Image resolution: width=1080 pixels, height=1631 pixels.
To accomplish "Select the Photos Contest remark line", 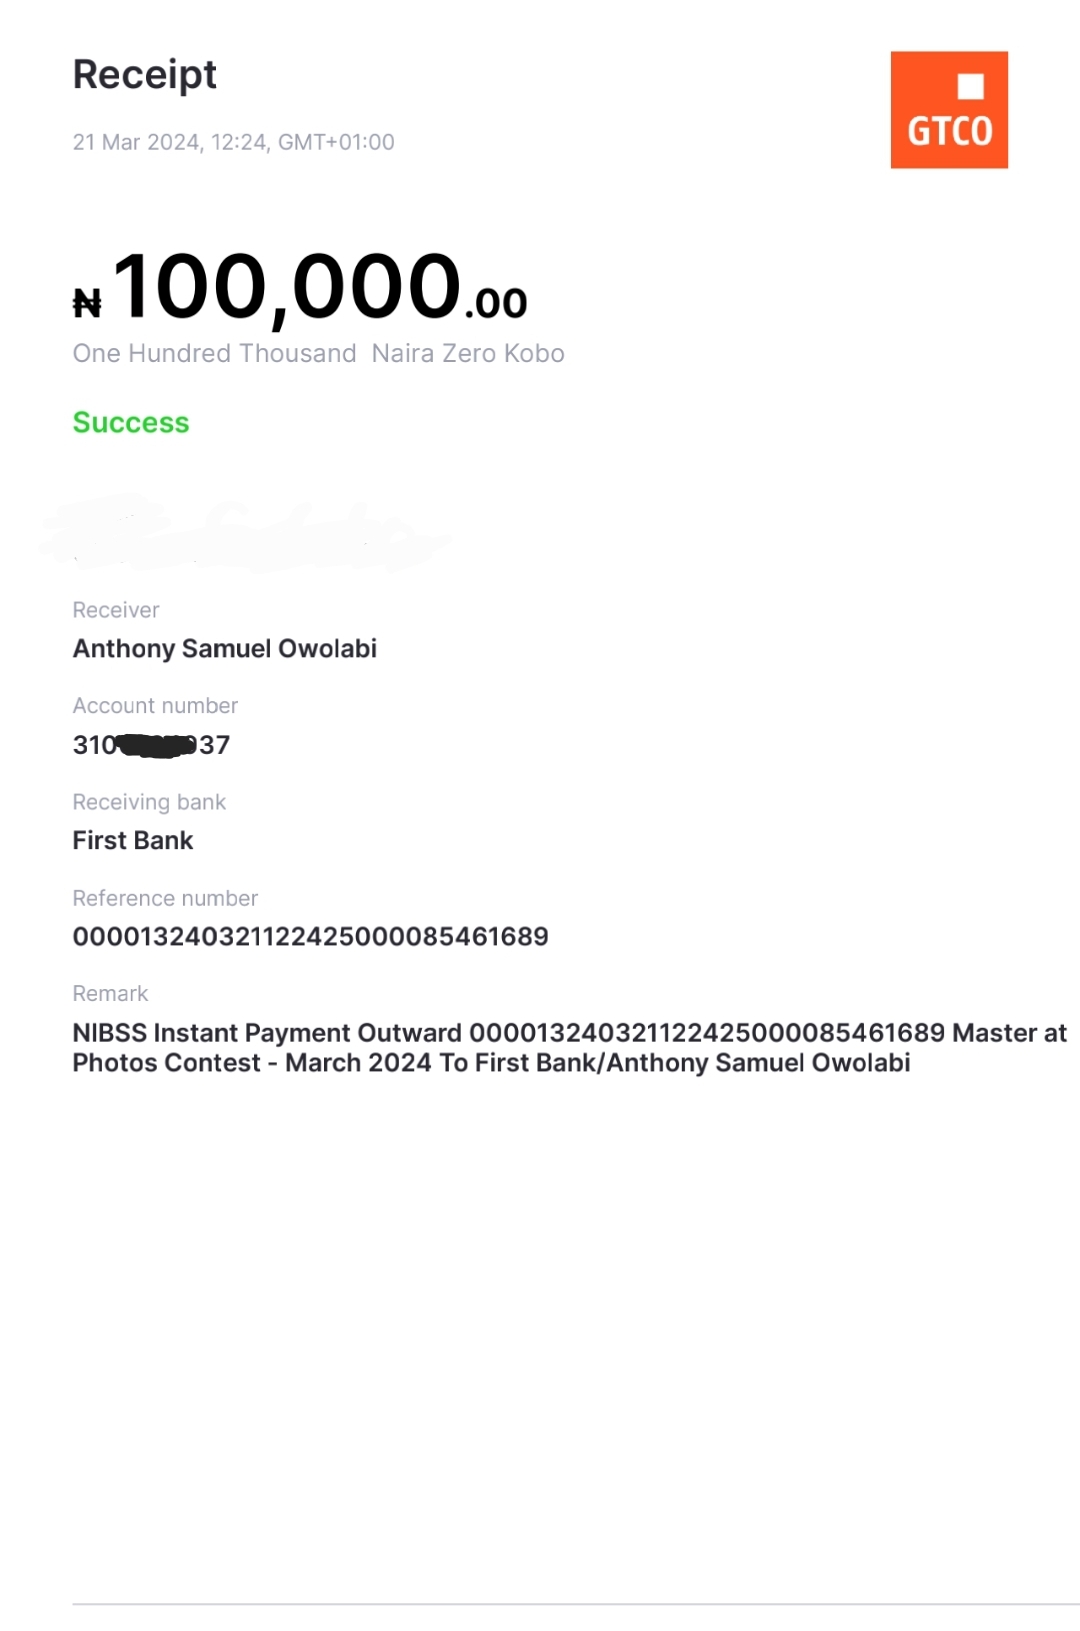I will point(491,1063).
